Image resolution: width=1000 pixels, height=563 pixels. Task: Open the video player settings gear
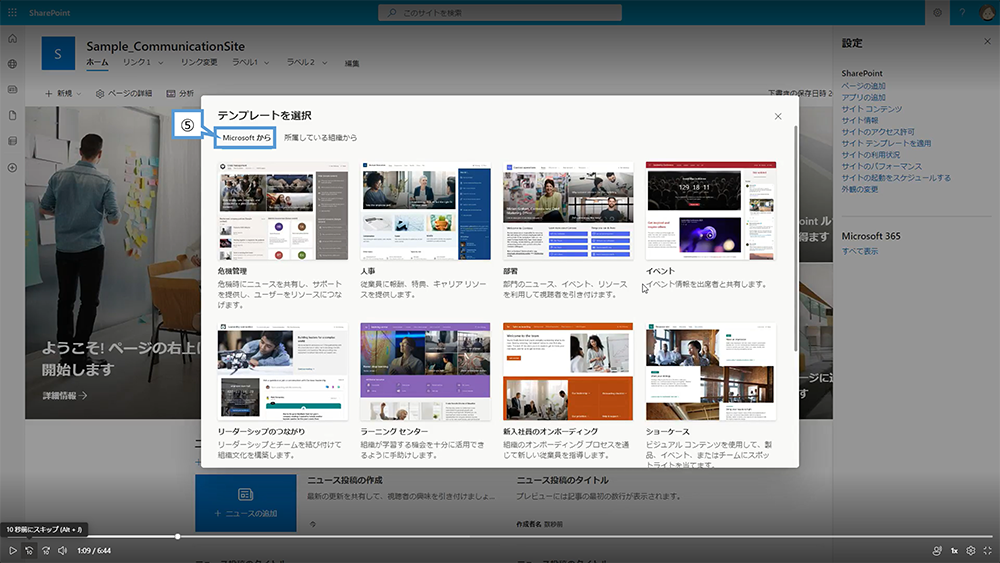click(x=971, y=550)
